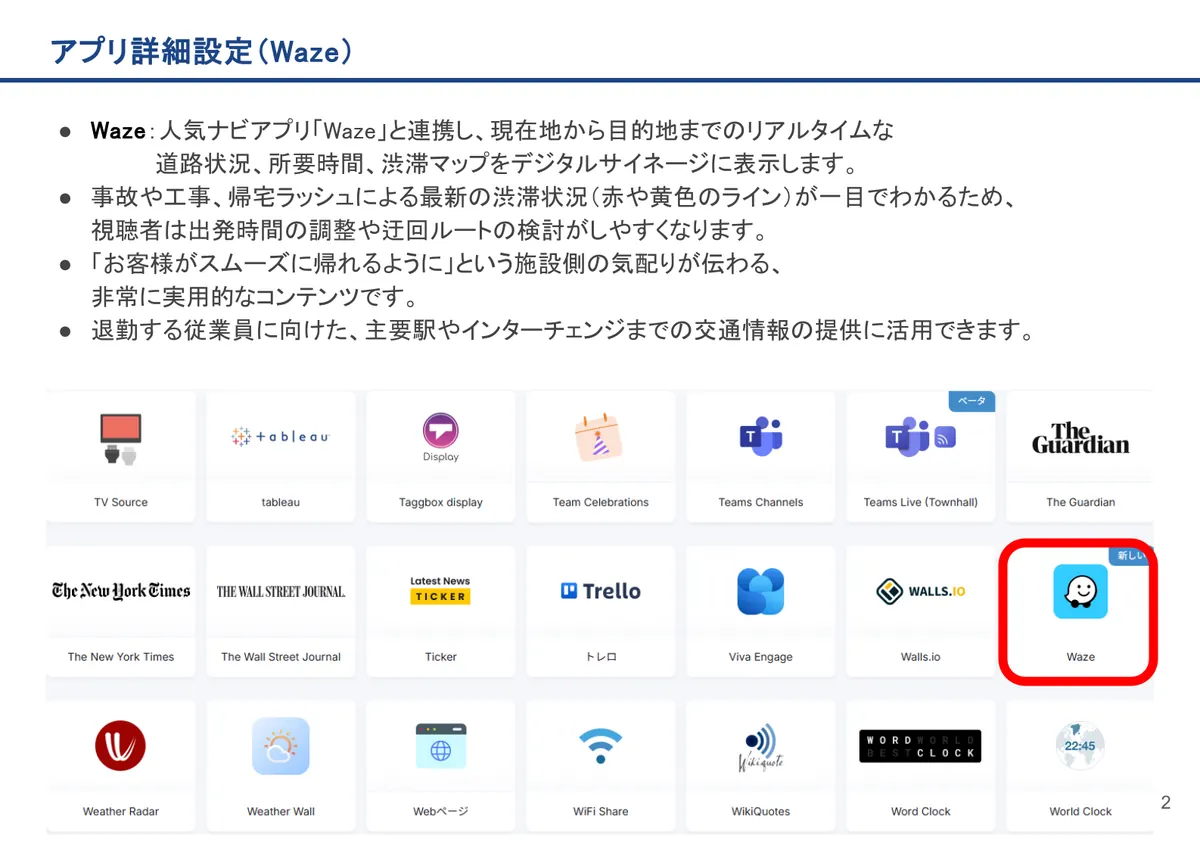
Task: Select the tableau app logo
Action: point(281,437)
